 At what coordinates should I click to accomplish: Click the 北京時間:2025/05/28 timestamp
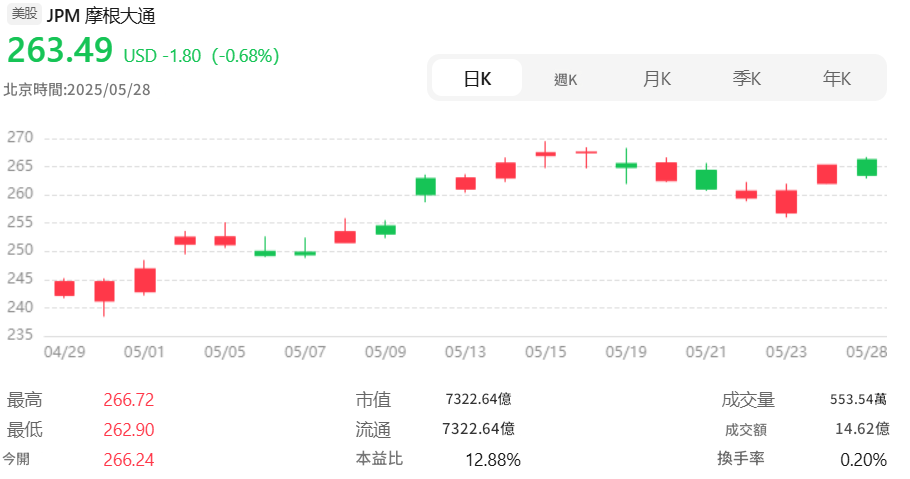(x=77, y=90)
